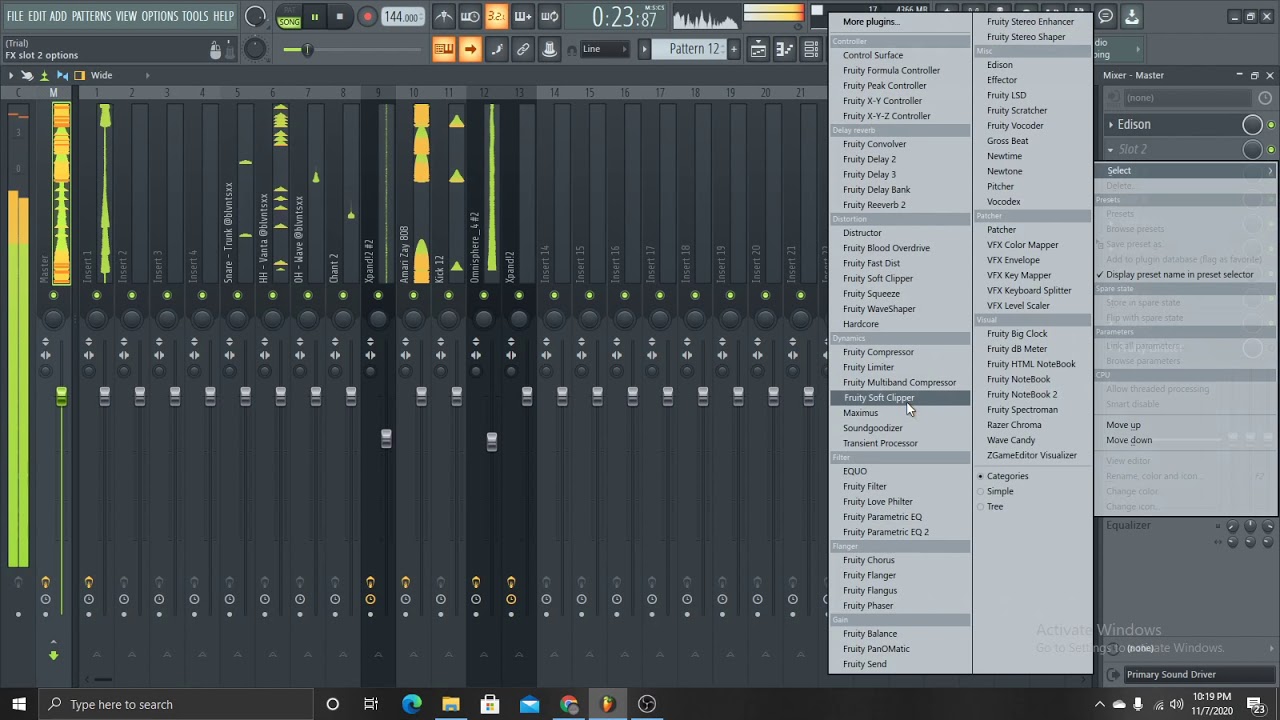
Task: Click the Windows Start button
Action: tap(19, 704)
